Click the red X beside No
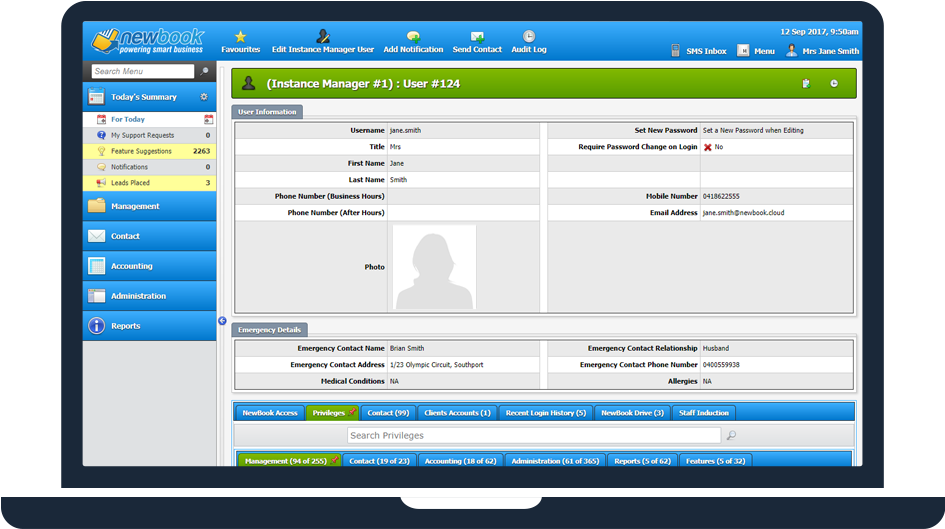 coord(708,147)
